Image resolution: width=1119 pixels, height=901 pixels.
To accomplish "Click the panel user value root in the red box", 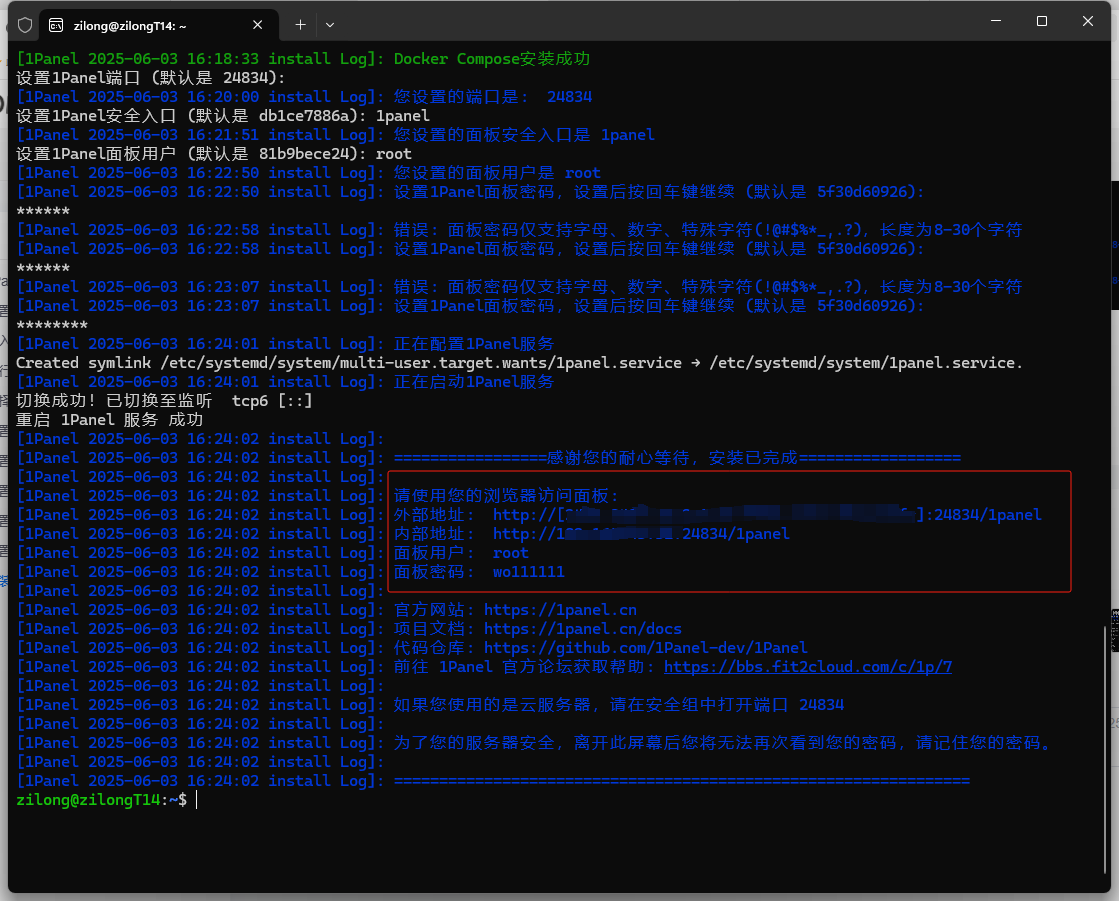I will [510, 553].
